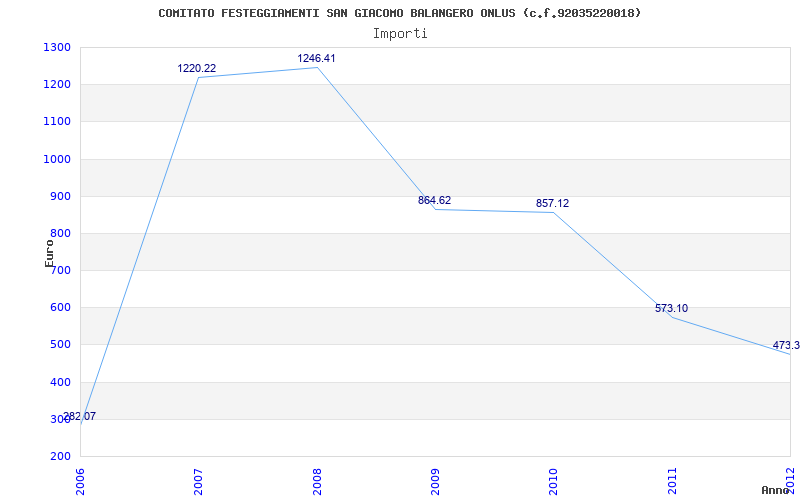Click the 1100 y-axis tick label
This screenshot has width=800, height=500.
point(57,122)
